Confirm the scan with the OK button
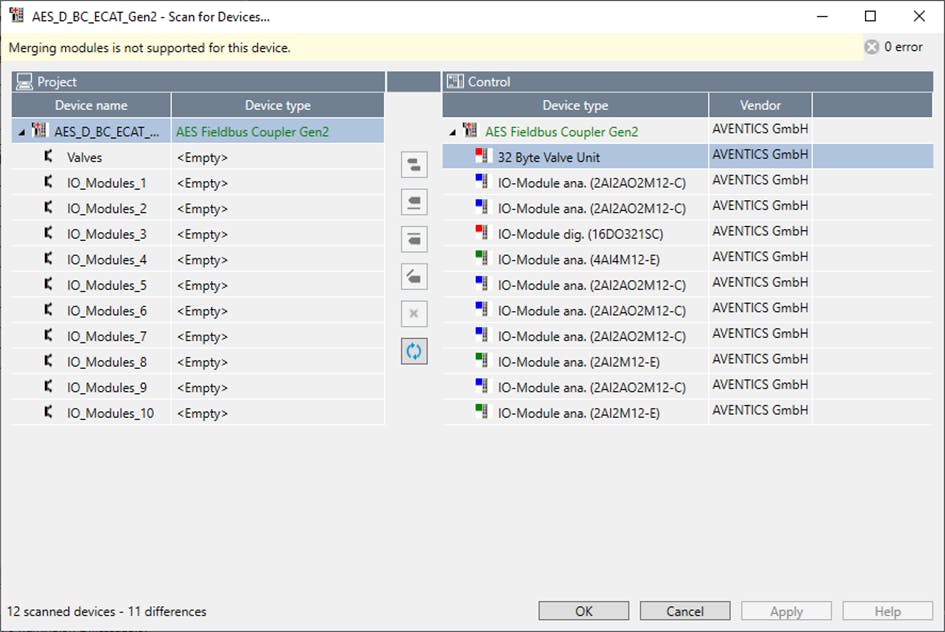The width and height of the screenshot is (945, 632). (583, 611)
